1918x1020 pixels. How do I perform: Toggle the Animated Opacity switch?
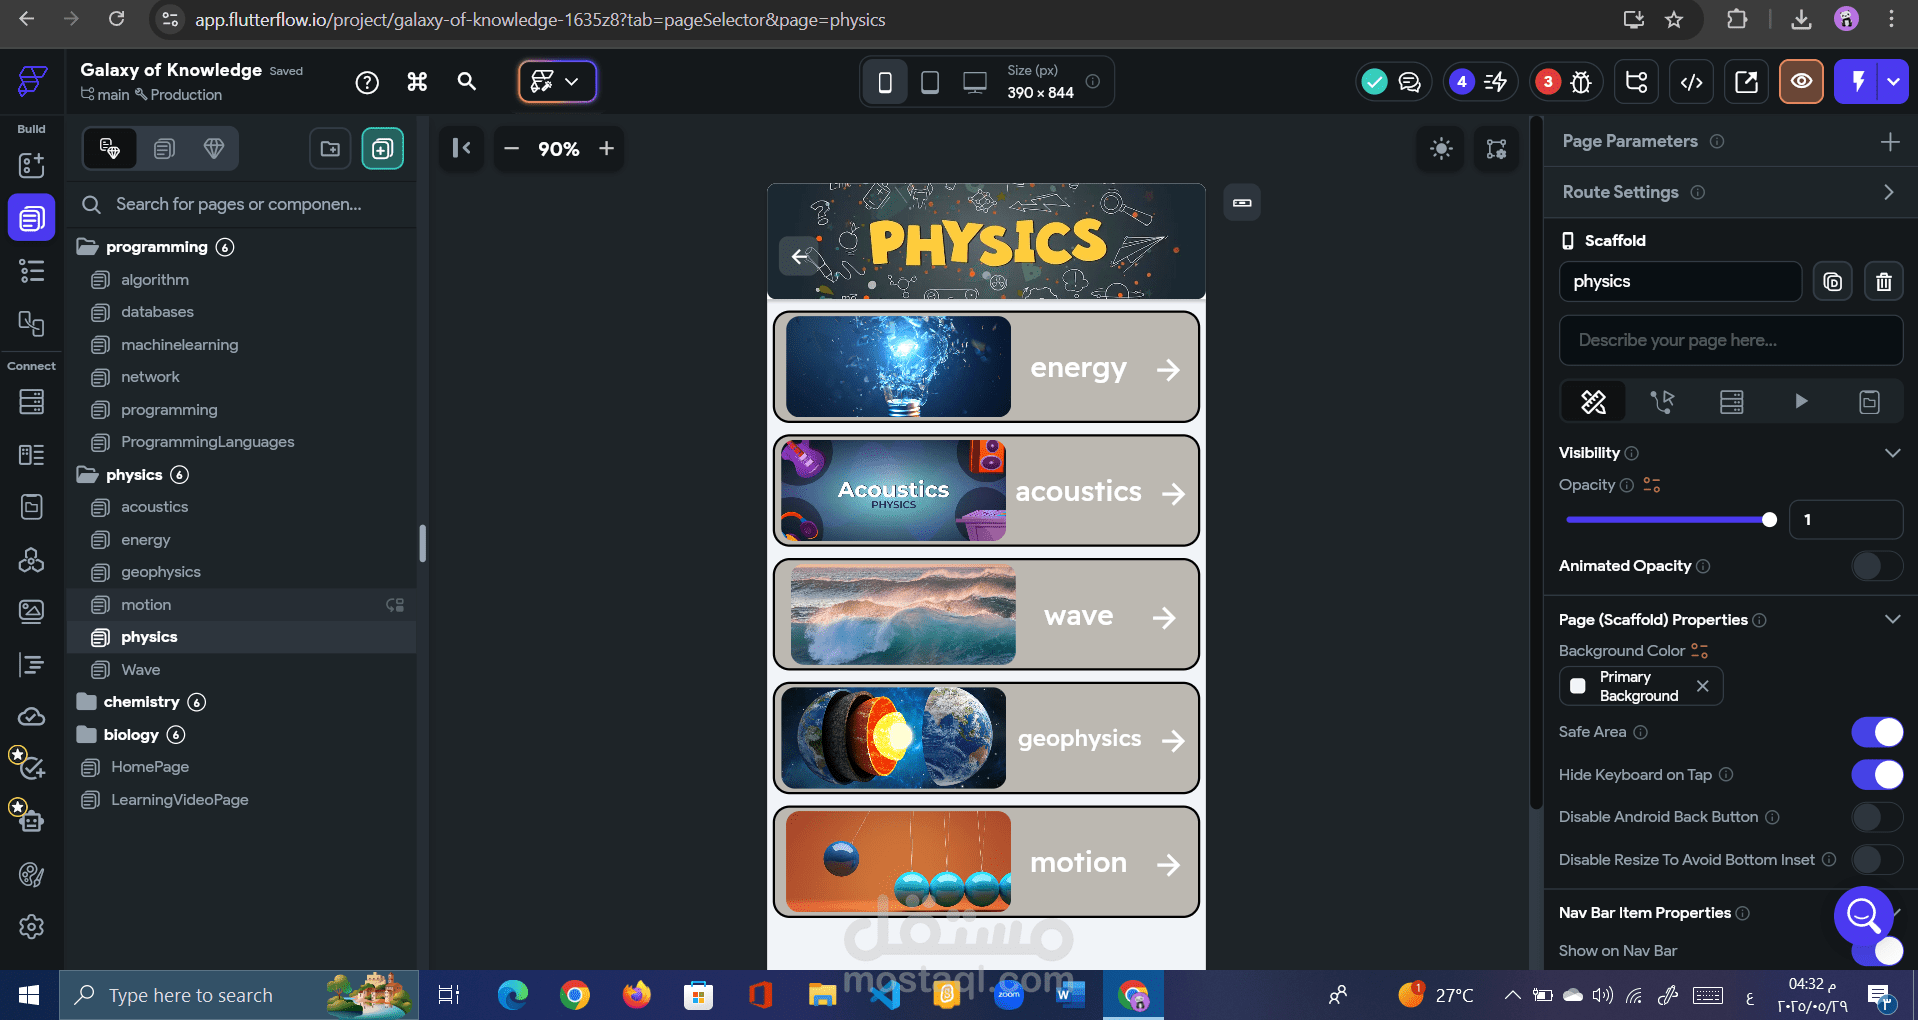coord(1876,566)
